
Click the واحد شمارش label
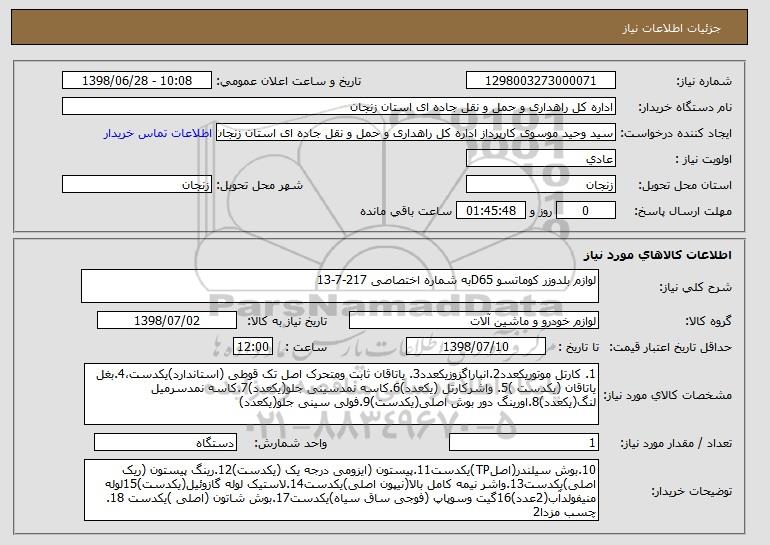point(291,444)
